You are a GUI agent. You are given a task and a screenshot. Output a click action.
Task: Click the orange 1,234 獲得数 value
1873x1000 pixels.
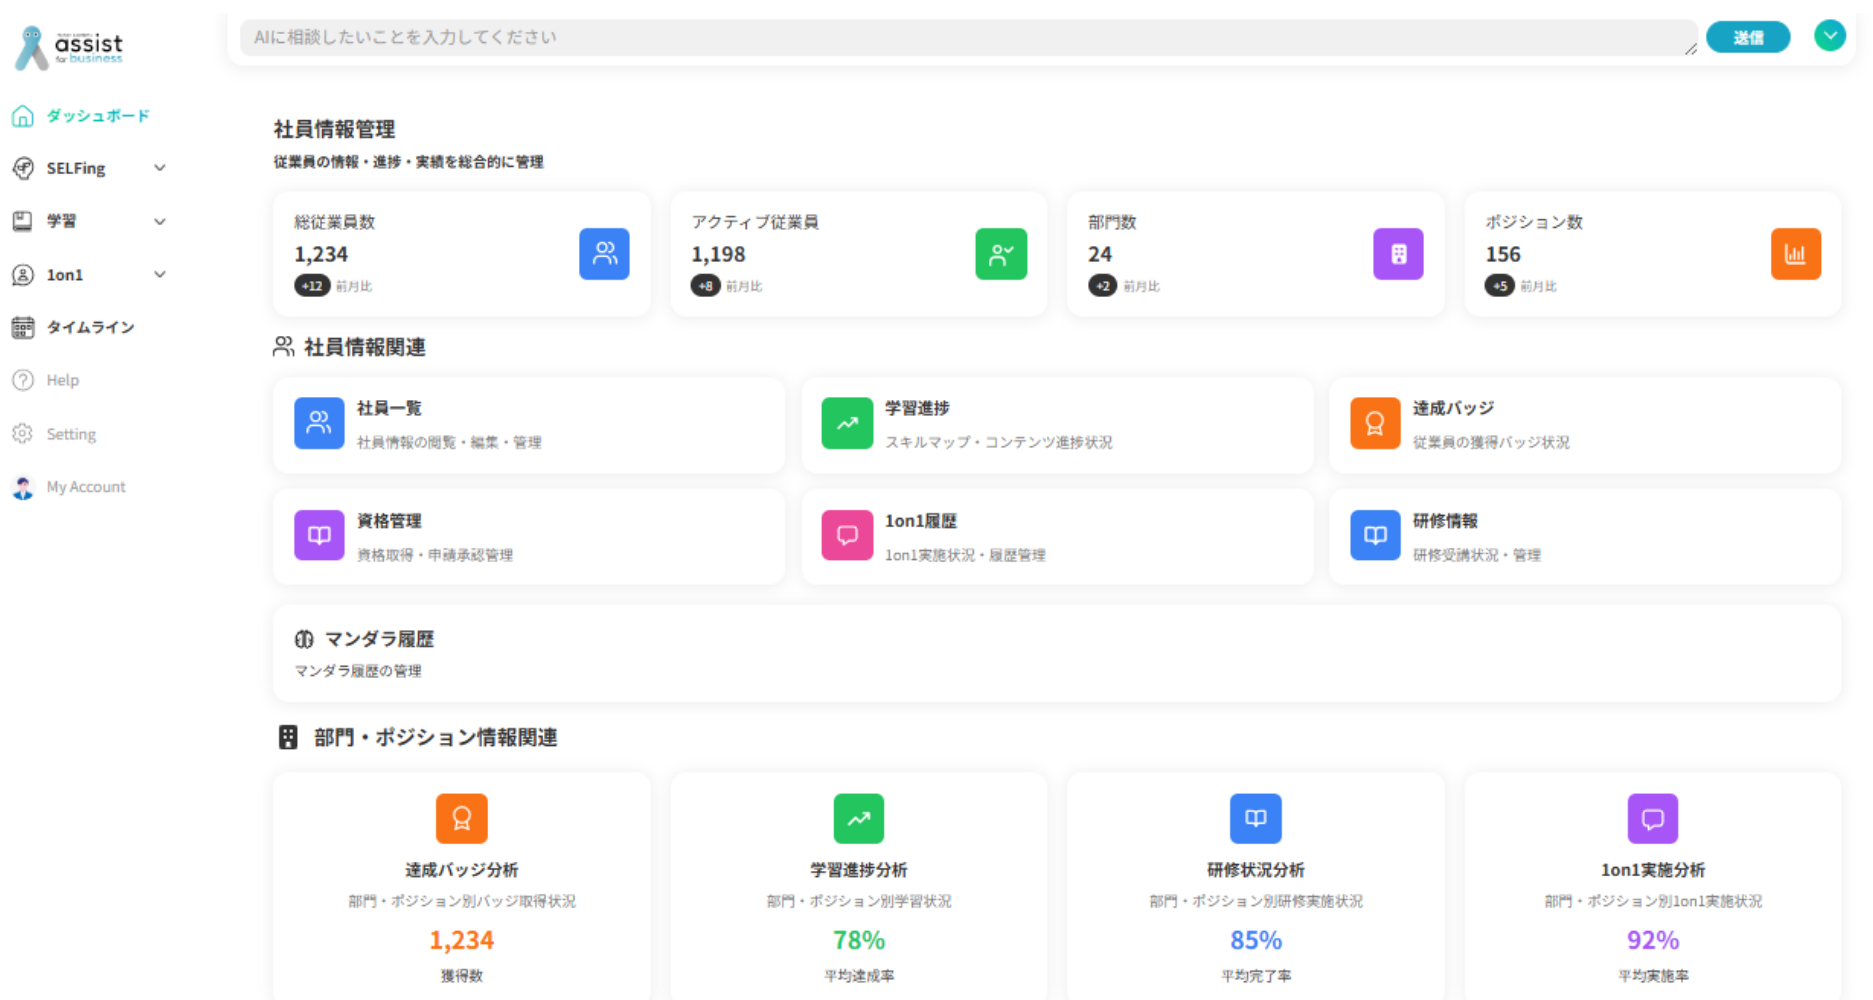462,940
